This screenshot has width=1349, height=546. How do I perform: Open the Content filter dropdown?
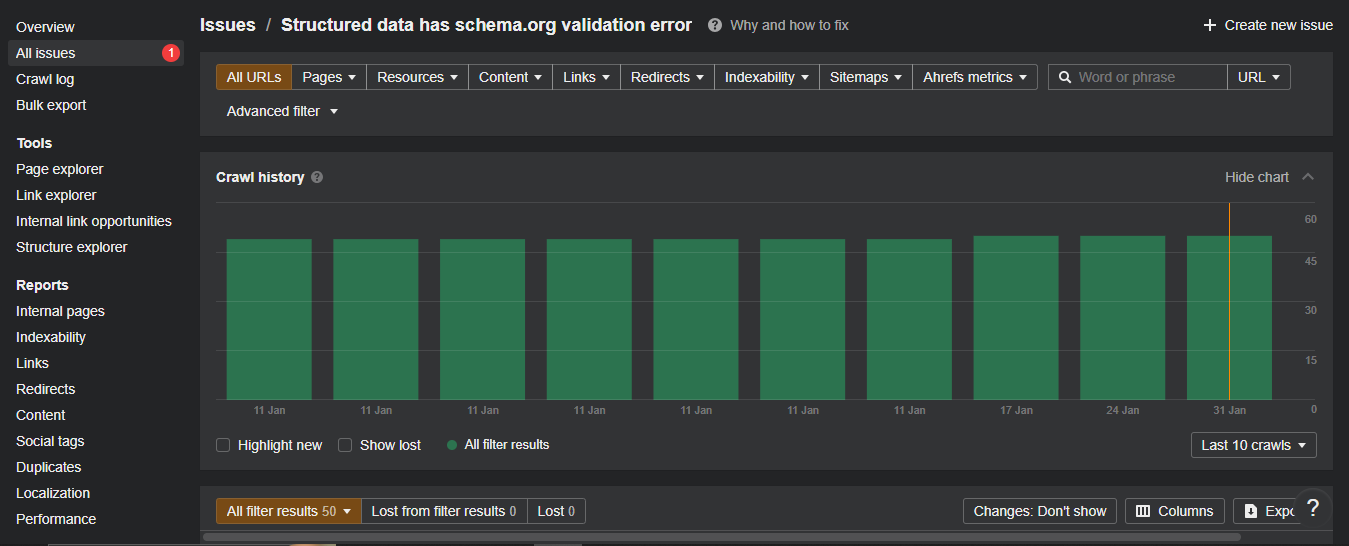(510, 77)
